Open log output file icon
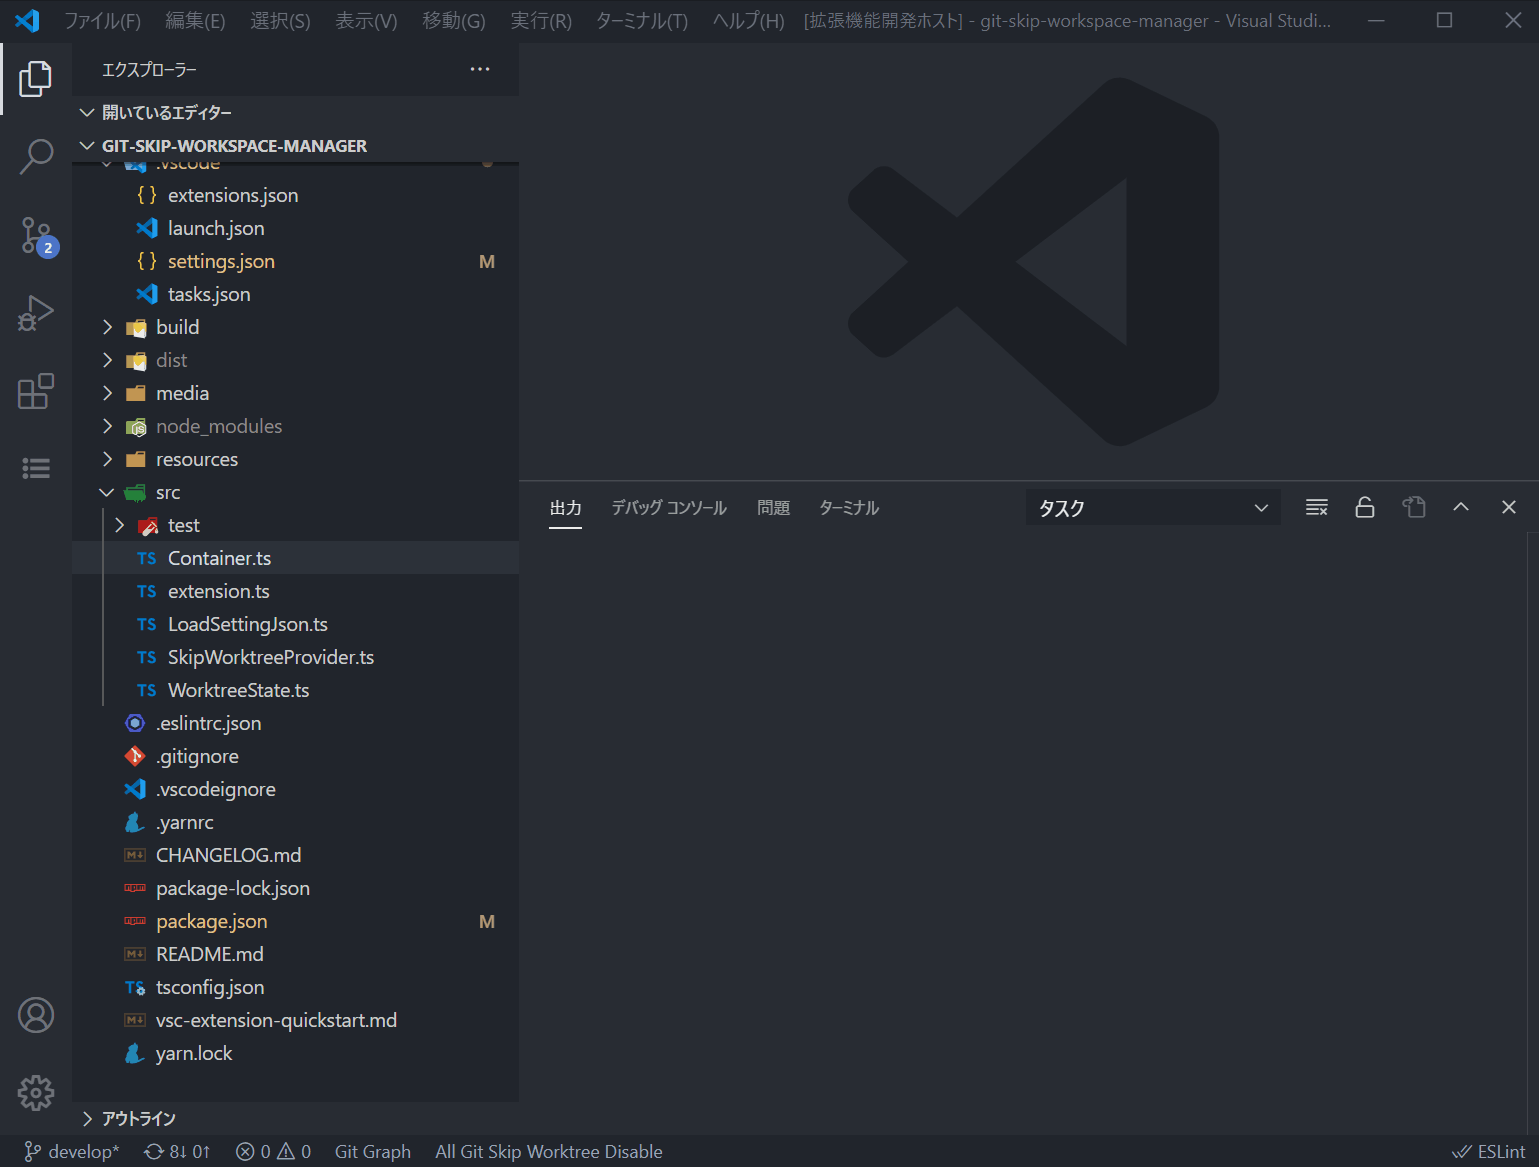The height and width of the screenshot is (1167, 1539). pos(1414,508)
